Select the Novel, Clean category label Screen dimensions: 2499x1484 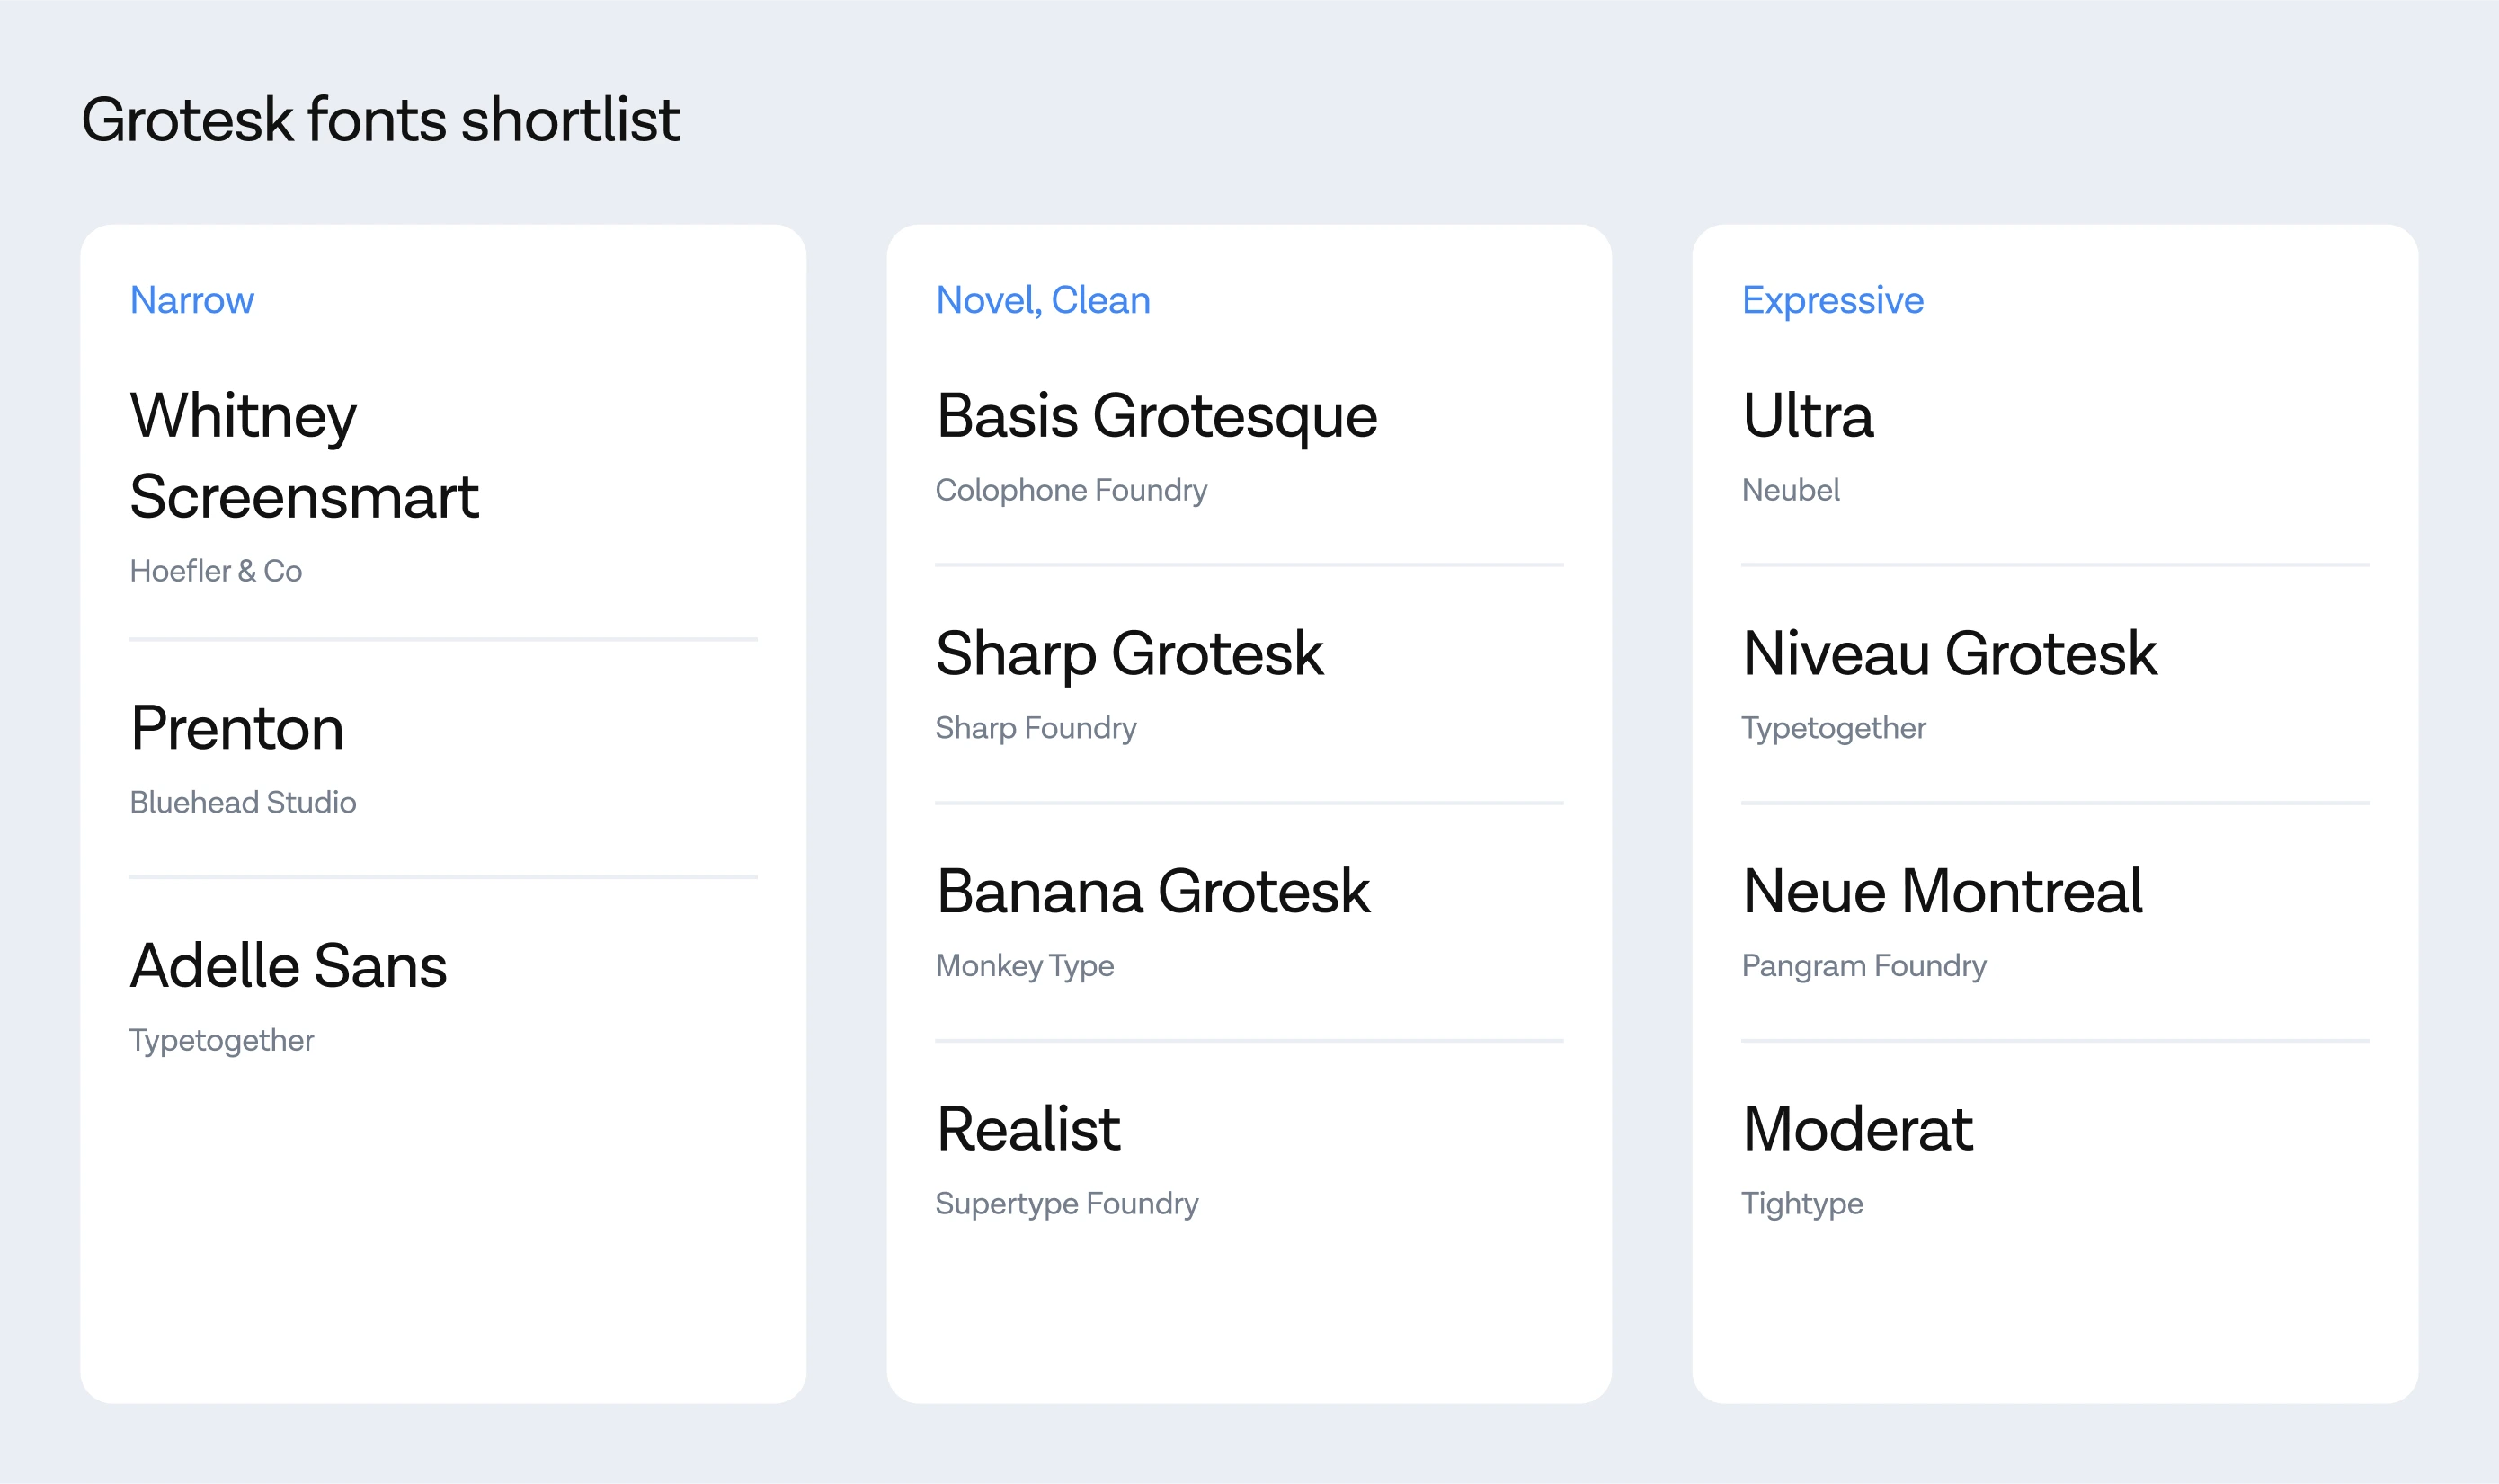point(1042,300)
